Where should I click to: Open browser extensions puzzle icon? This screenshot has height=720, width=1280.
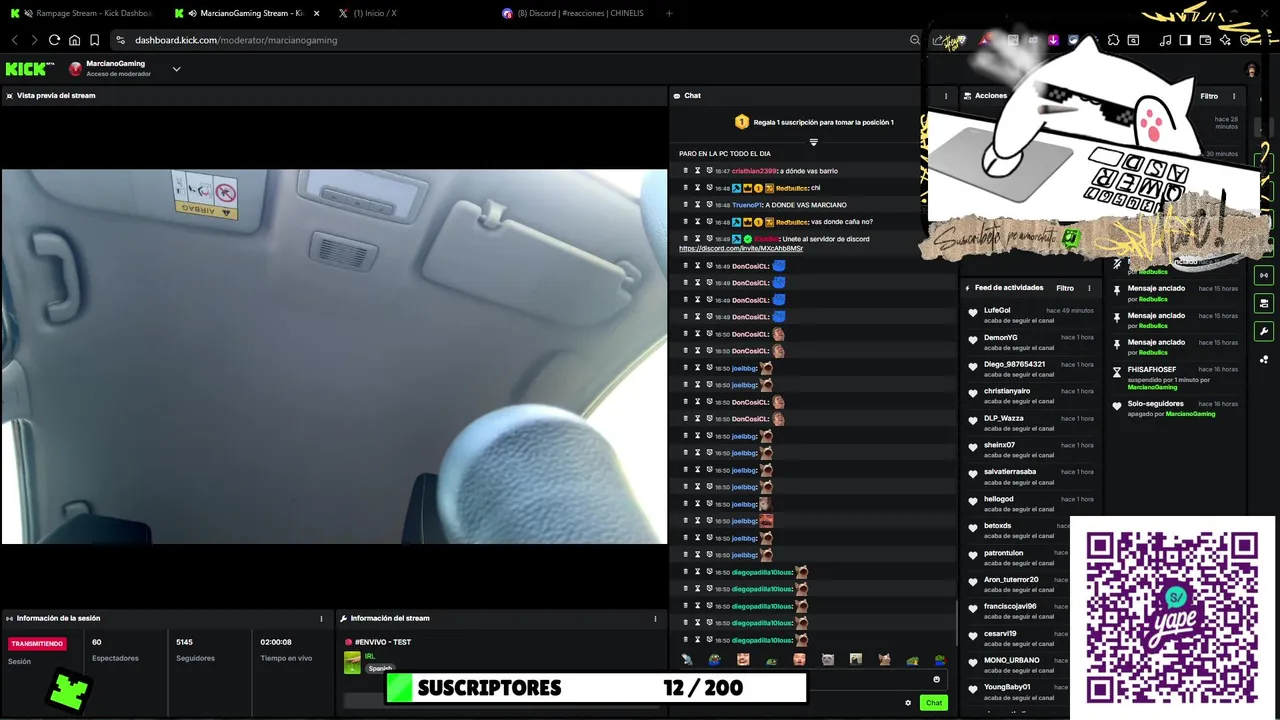[x=1113, y=40]
